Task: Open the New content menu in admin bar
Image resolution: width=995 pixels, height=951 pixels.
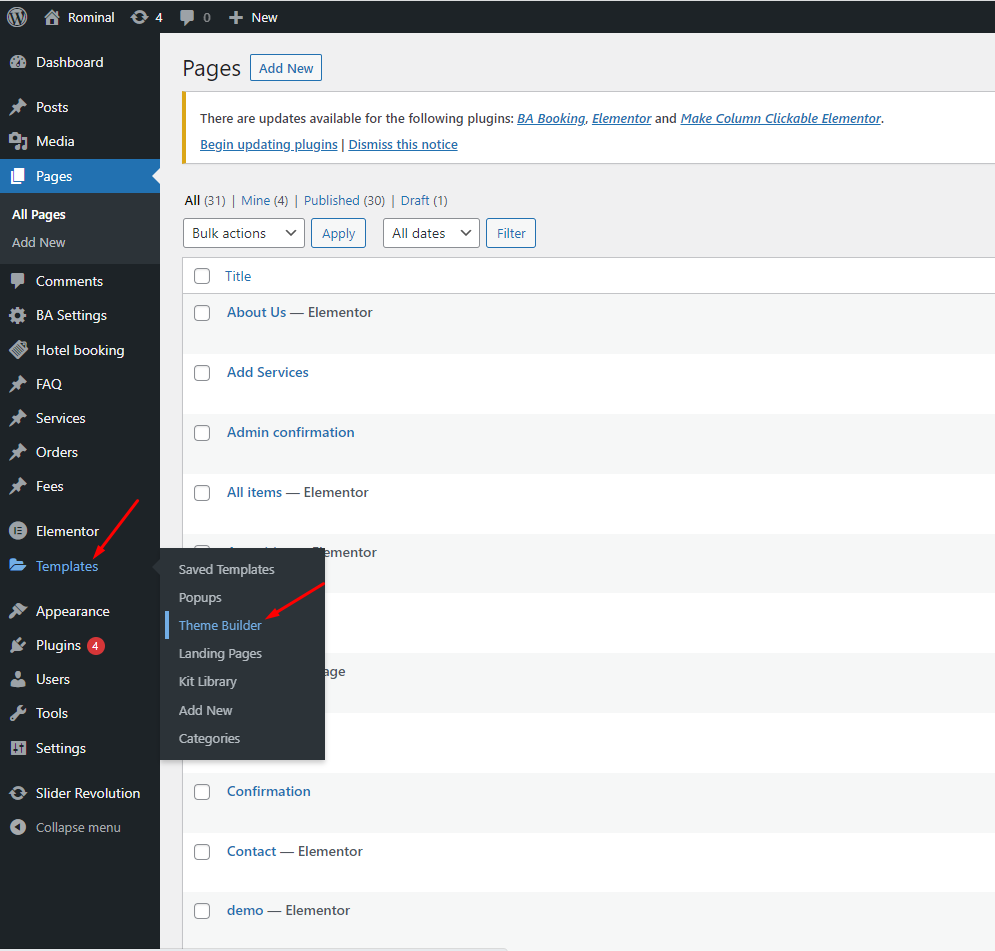Action: [254, 17]
